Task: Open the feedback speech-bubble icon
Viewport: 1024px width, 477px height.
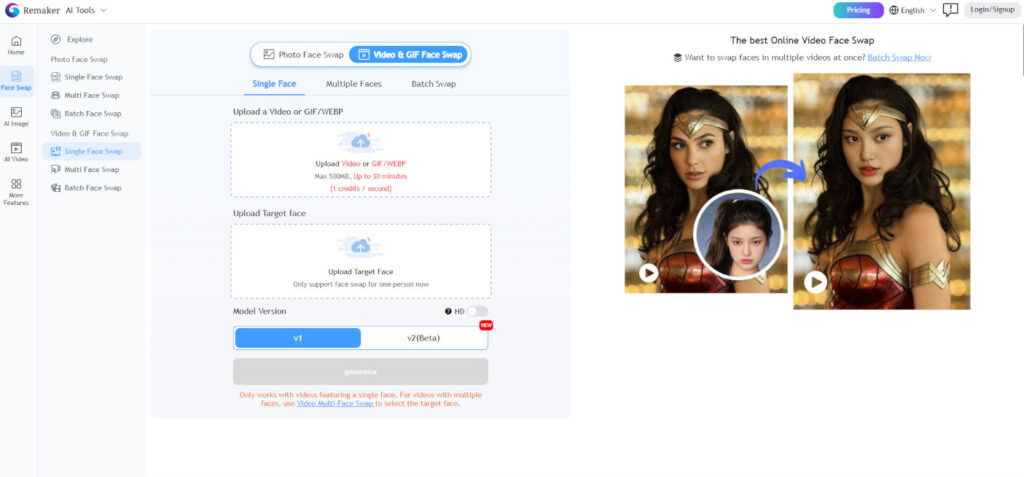Action: tap(950, 10)
